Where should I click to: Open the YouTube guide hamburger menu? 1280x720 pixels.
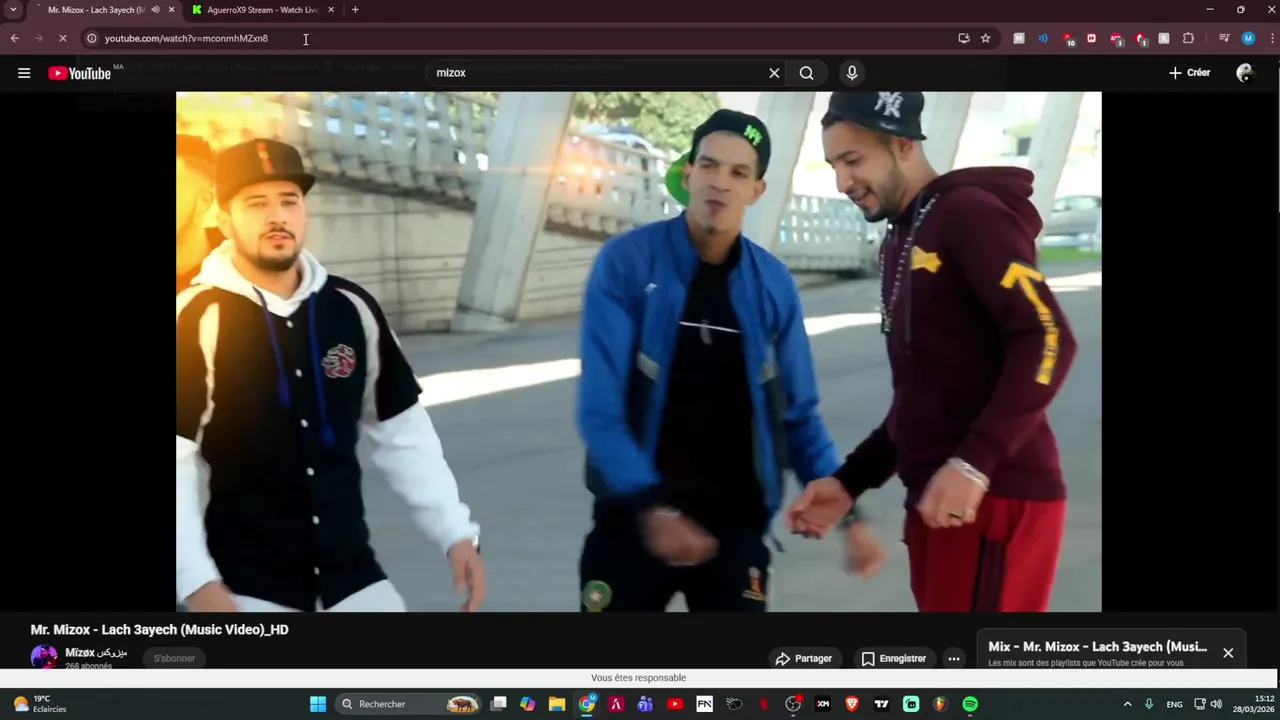click(x=24, y=73)
